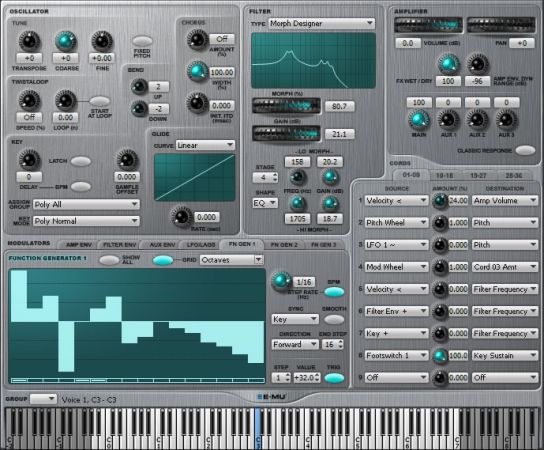Click the Chorus Amount knob
The height and width of the screenshot is (450, 544).
[x=197, y=39]
